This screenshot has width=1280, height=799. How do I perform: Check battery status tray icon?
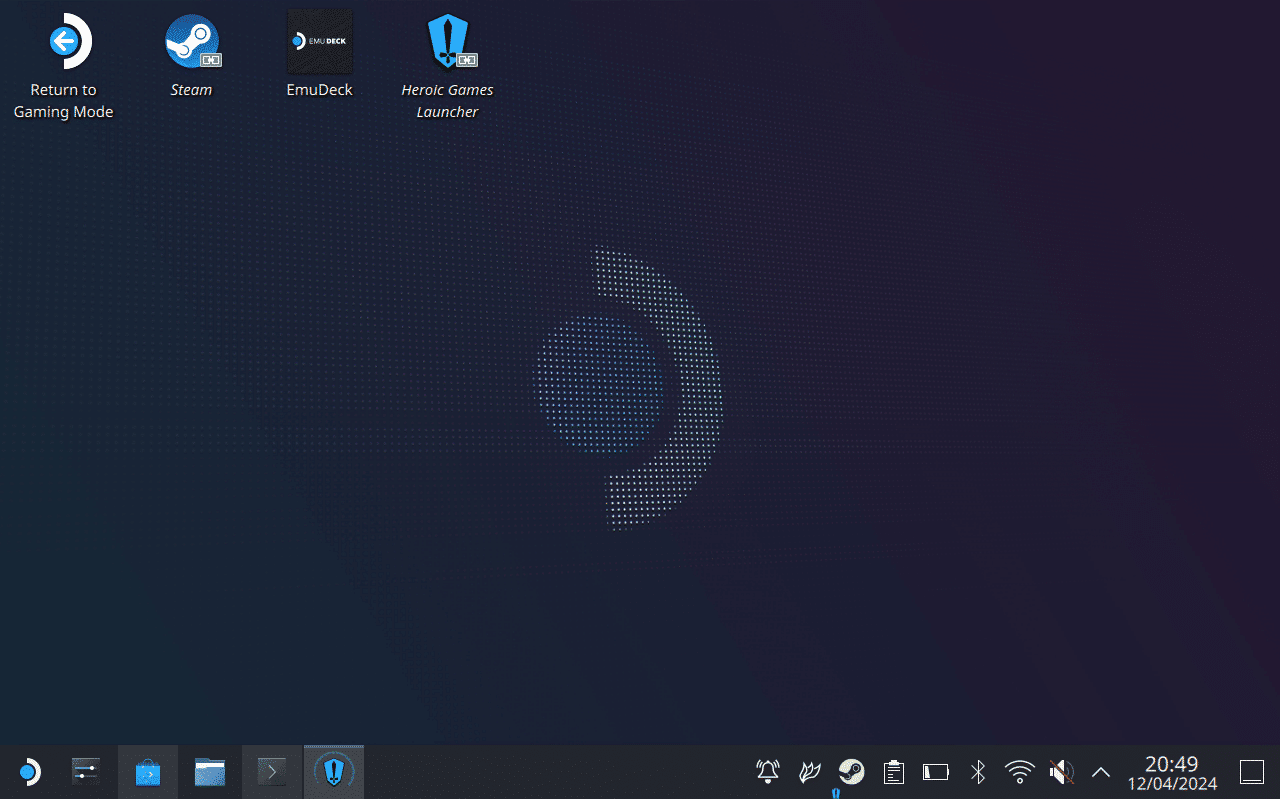936,771
